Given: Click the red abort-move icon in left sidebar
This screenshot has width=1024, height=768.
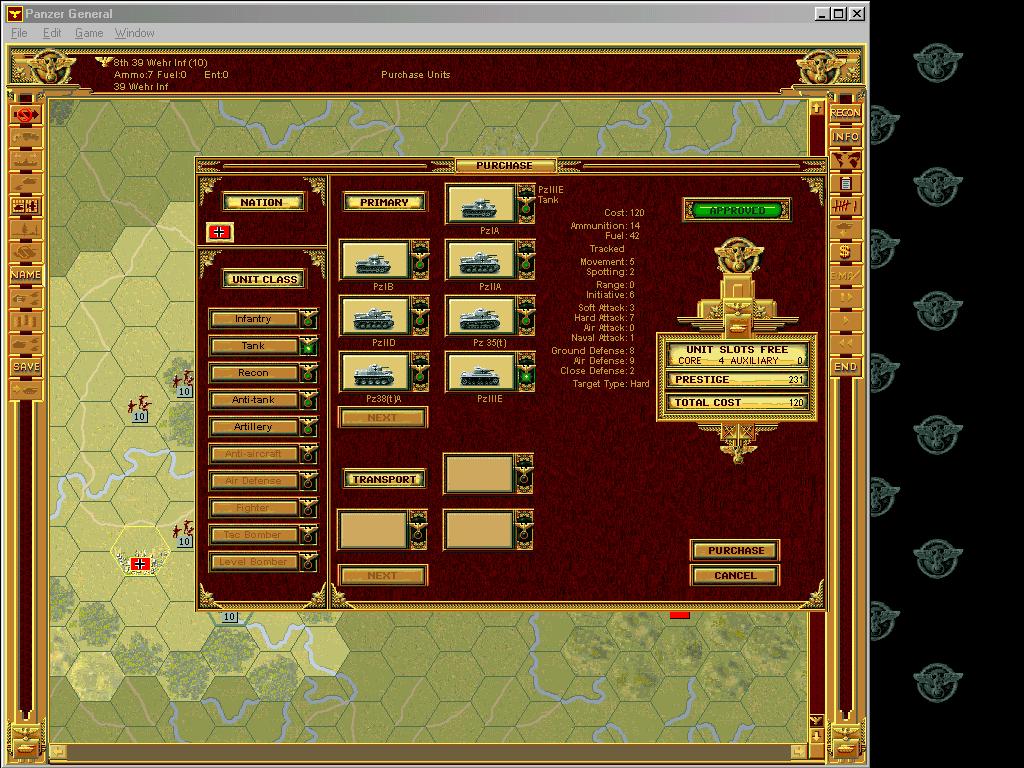Looking at the screenshot, I should (x=26, y=115).
